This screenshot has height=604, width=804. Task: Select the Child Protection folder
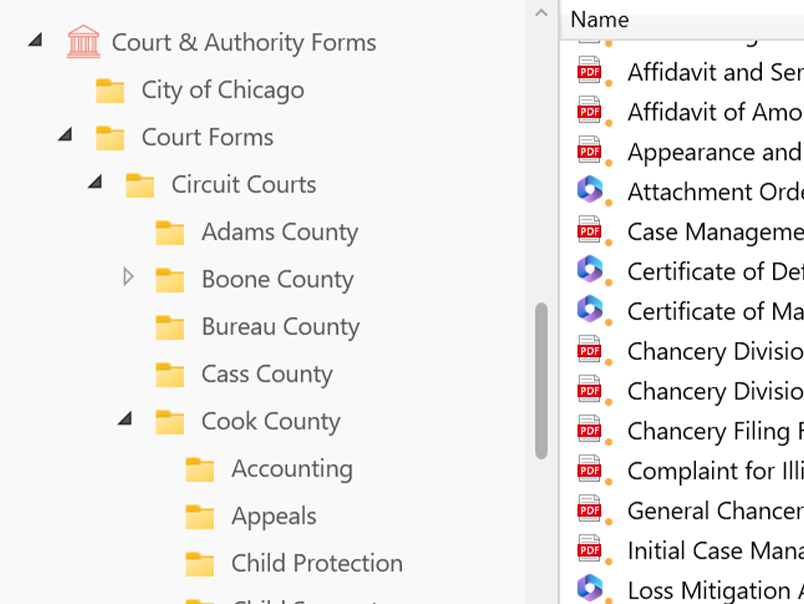click(x=316, y=563)
